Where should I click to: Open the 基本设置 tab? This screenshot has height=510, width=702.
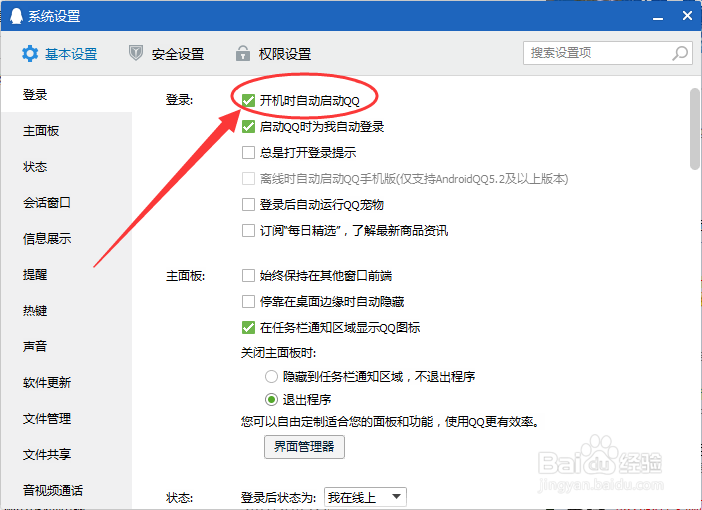tap(60, 54)
